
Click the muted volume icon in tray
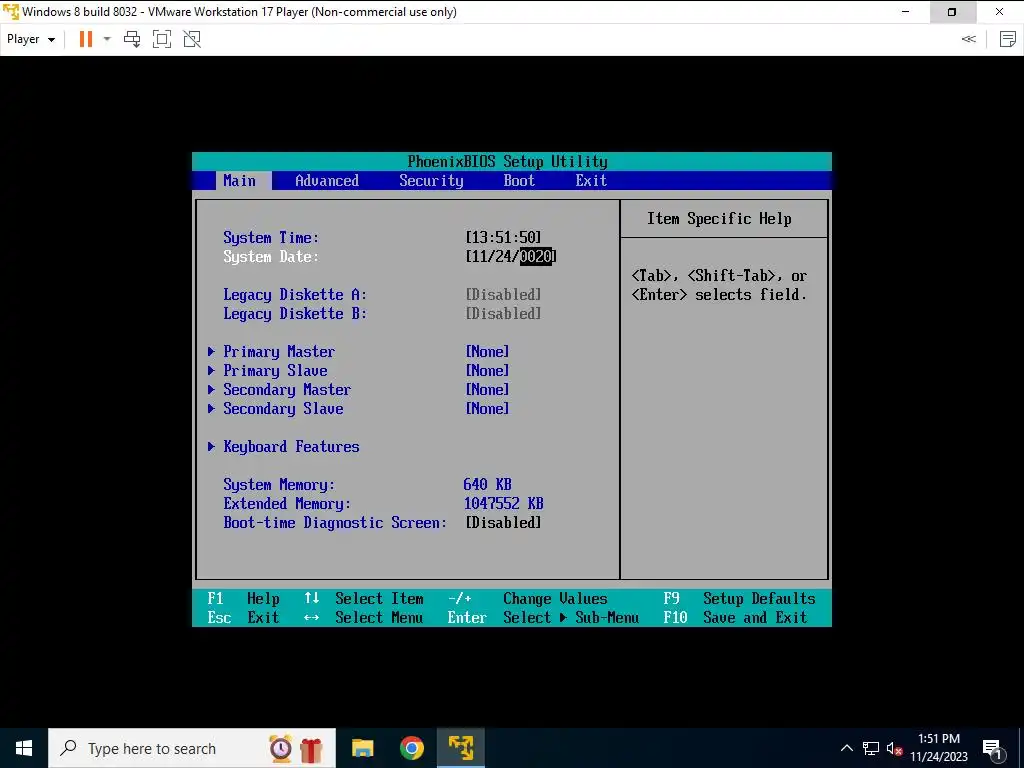[895, 748]
